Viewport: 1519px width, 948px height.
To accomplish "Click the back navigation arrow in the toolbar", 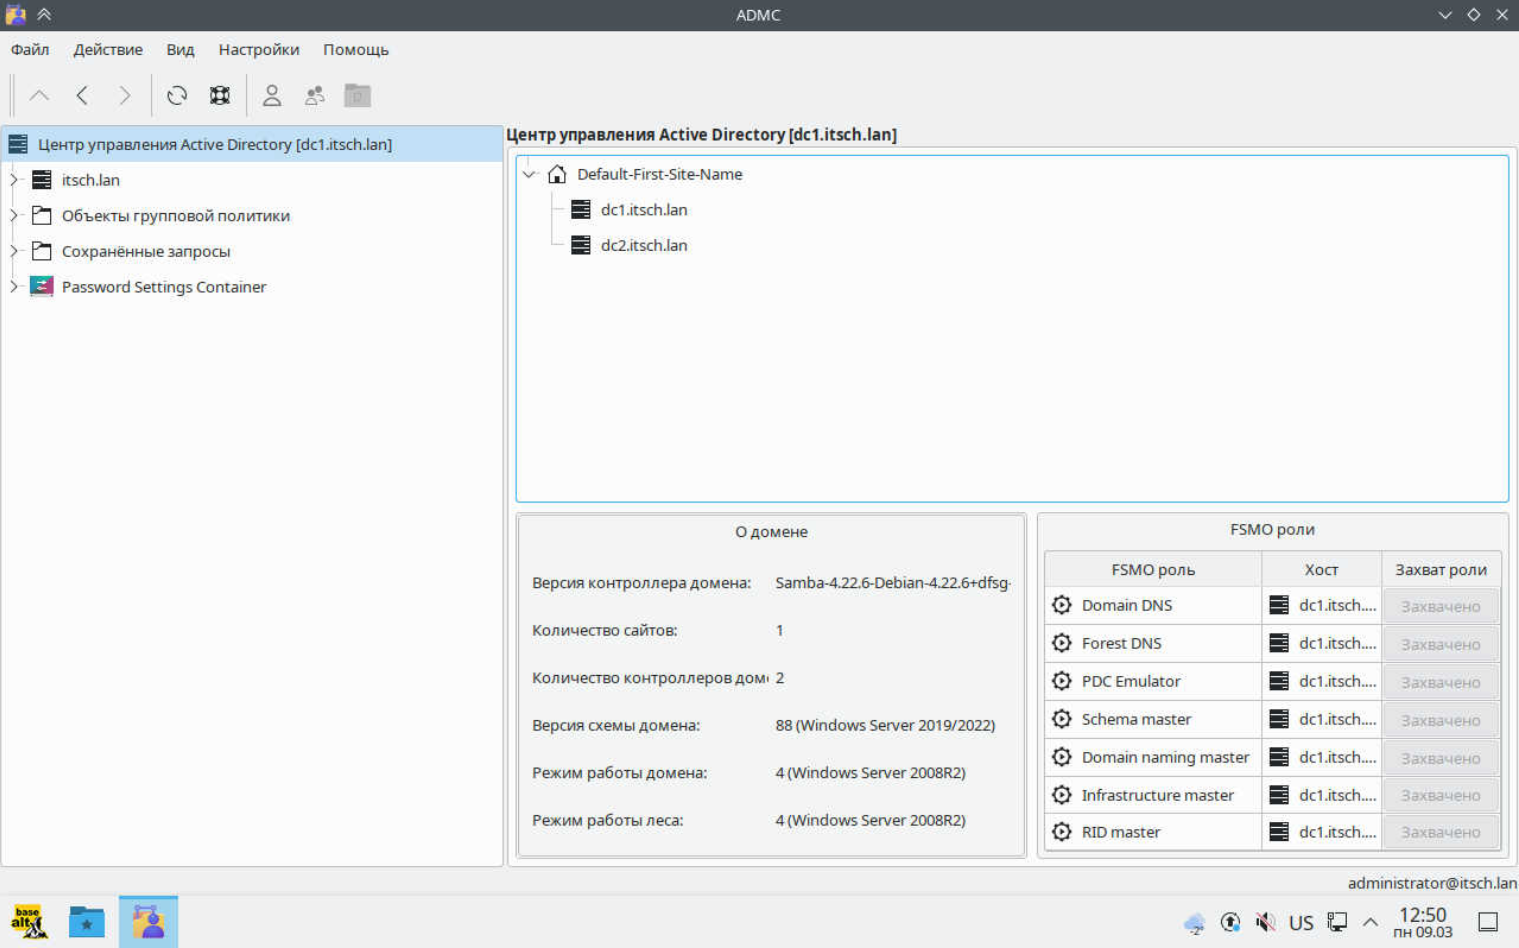I will coord(82,96).
